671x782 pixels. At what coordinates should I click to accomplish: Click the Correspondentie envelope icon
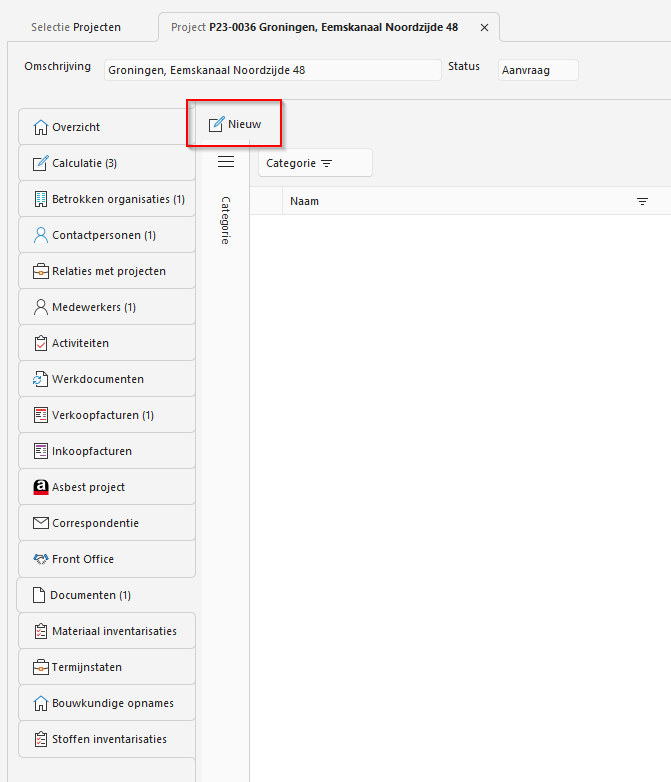pyautogui.click(x=40, y=523)
